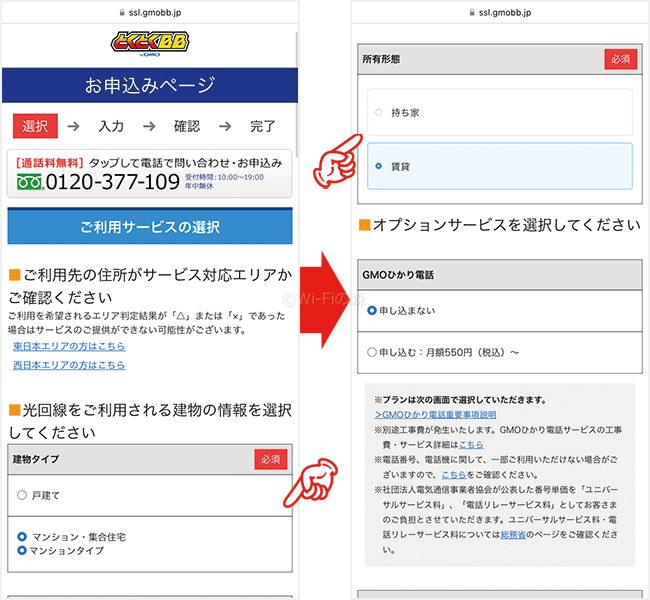Viewport: 650px width, 600px height.
Task: Click こちら link for 工事費・サービス詳細
Action: [x=471, y=445]
